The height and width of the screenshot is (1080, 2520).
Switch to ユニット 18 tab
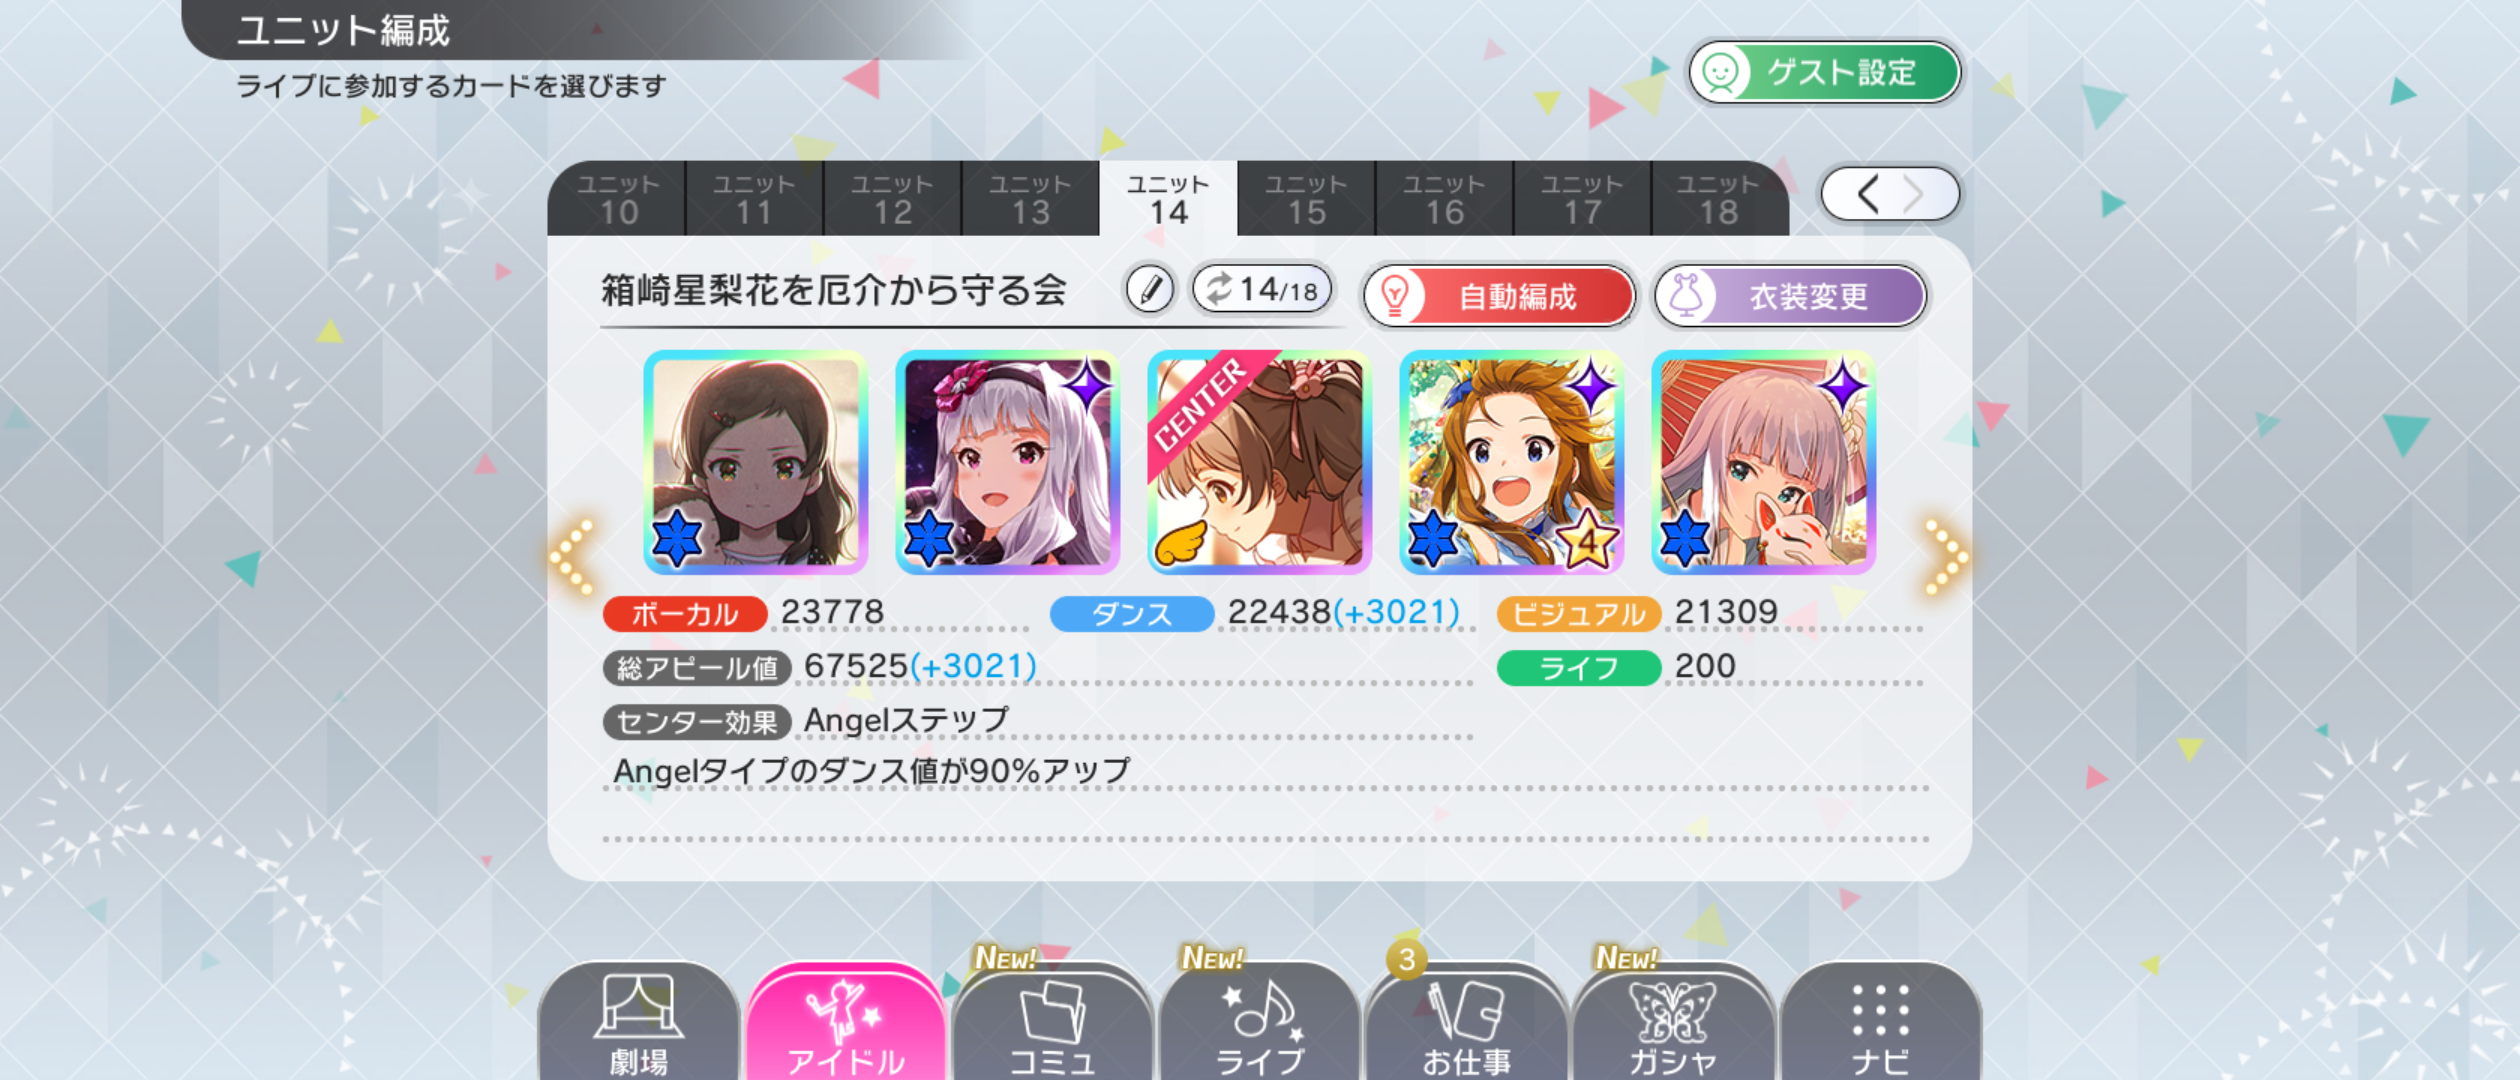point(1719,198)
